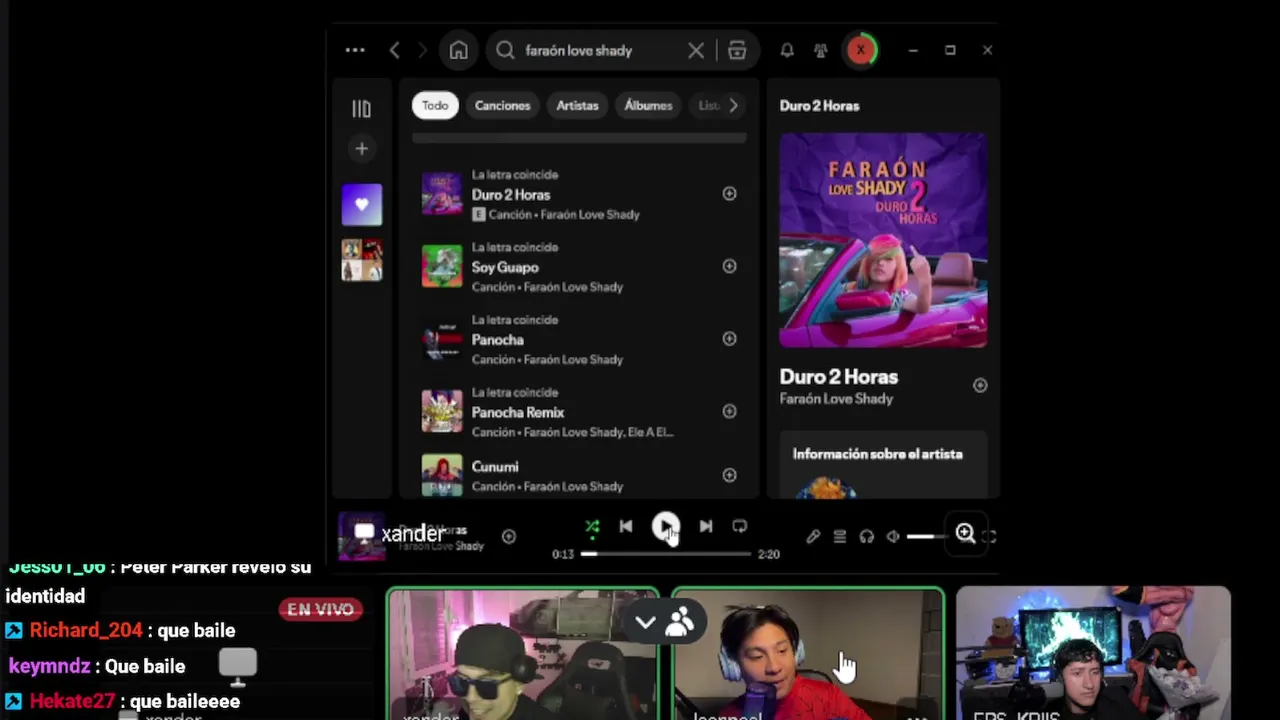Open connect-to-device headphones icon
1280x720 pixels.
click(867, 537)
